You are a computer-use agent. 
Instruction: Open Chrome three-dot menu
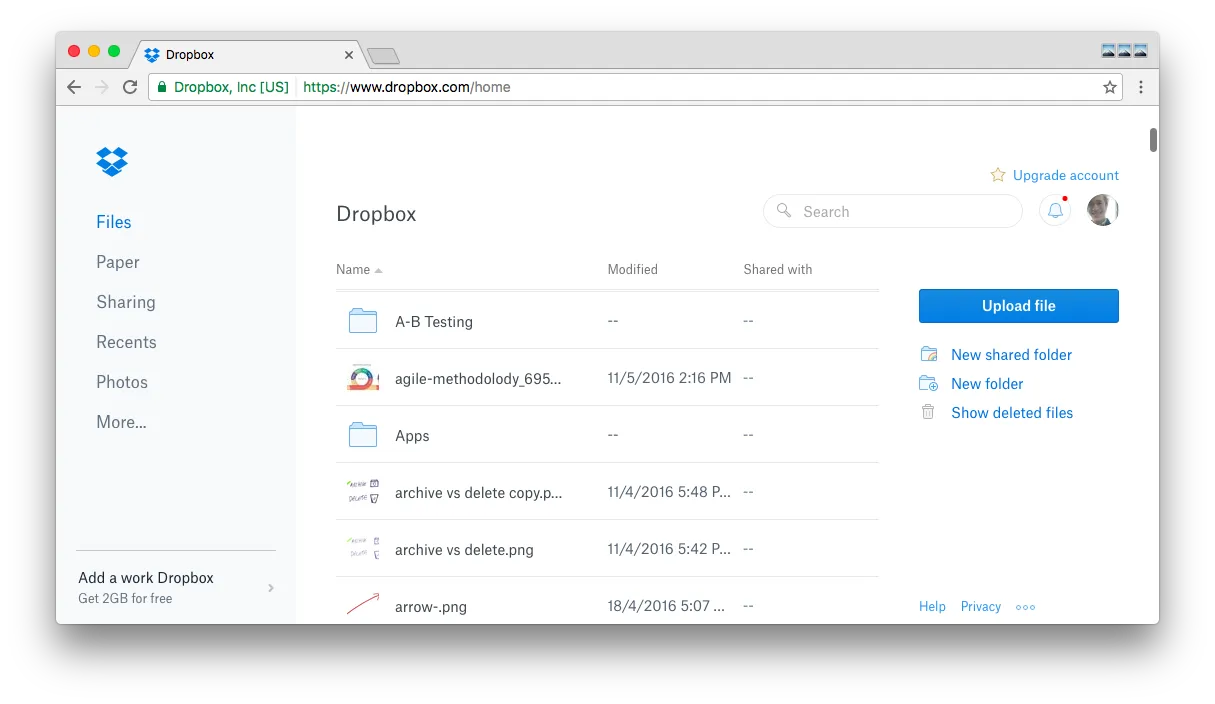(1141, 87)
